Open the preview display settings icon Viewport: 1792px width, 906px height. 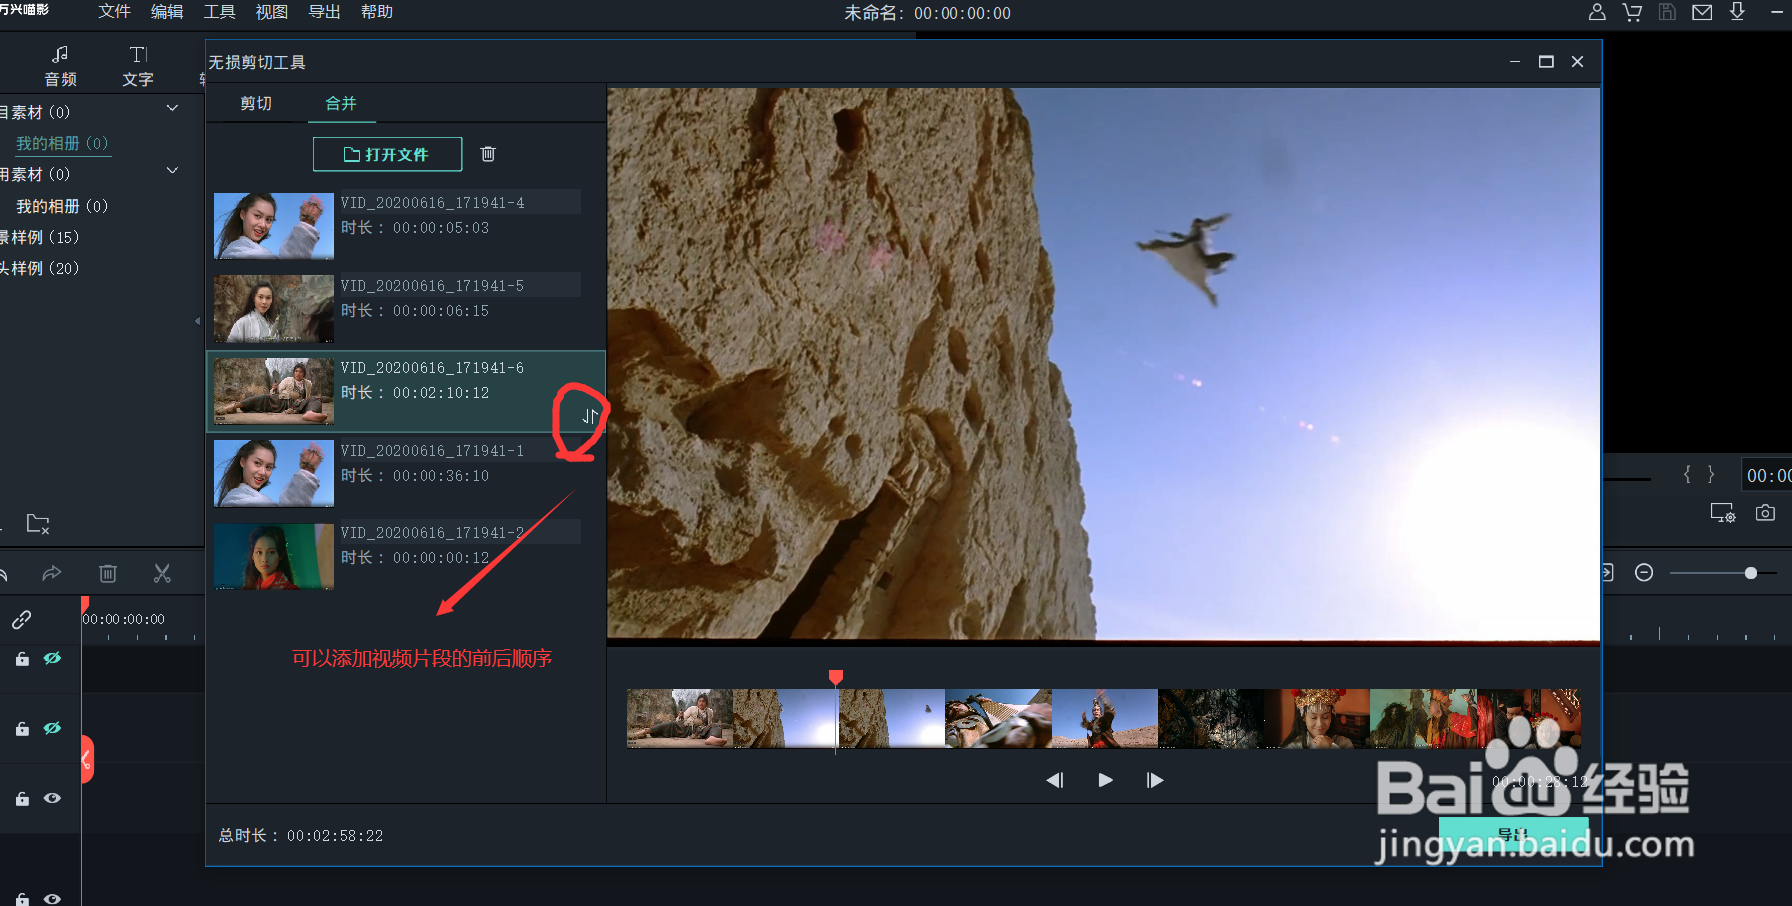[x=1722, y=513]
